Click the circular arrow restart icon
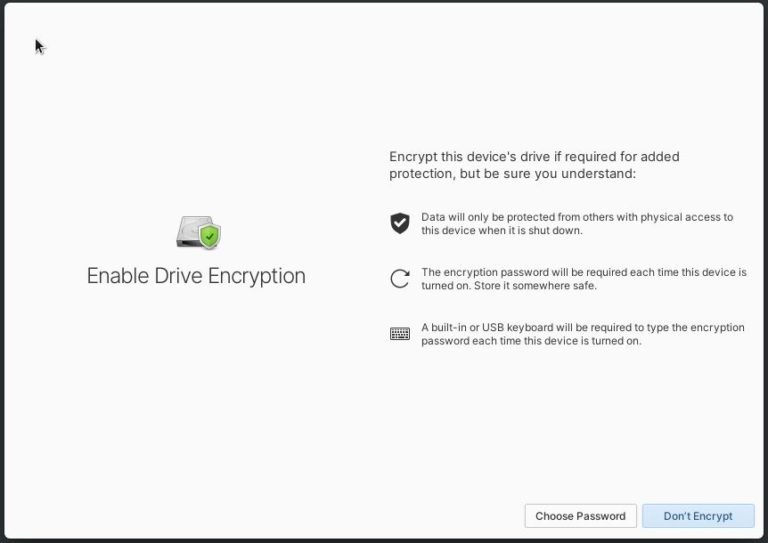 point(400,279)
